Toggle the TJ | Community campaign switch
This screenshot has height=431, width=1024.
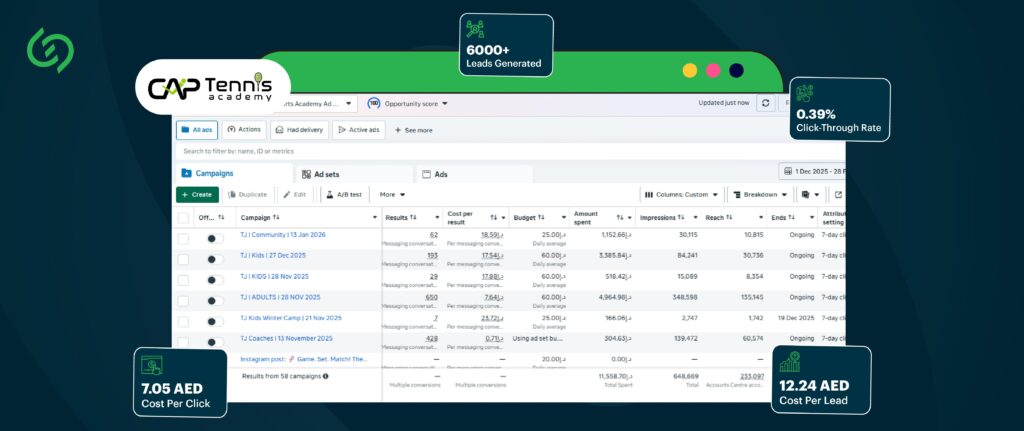[x=214, y=239]
